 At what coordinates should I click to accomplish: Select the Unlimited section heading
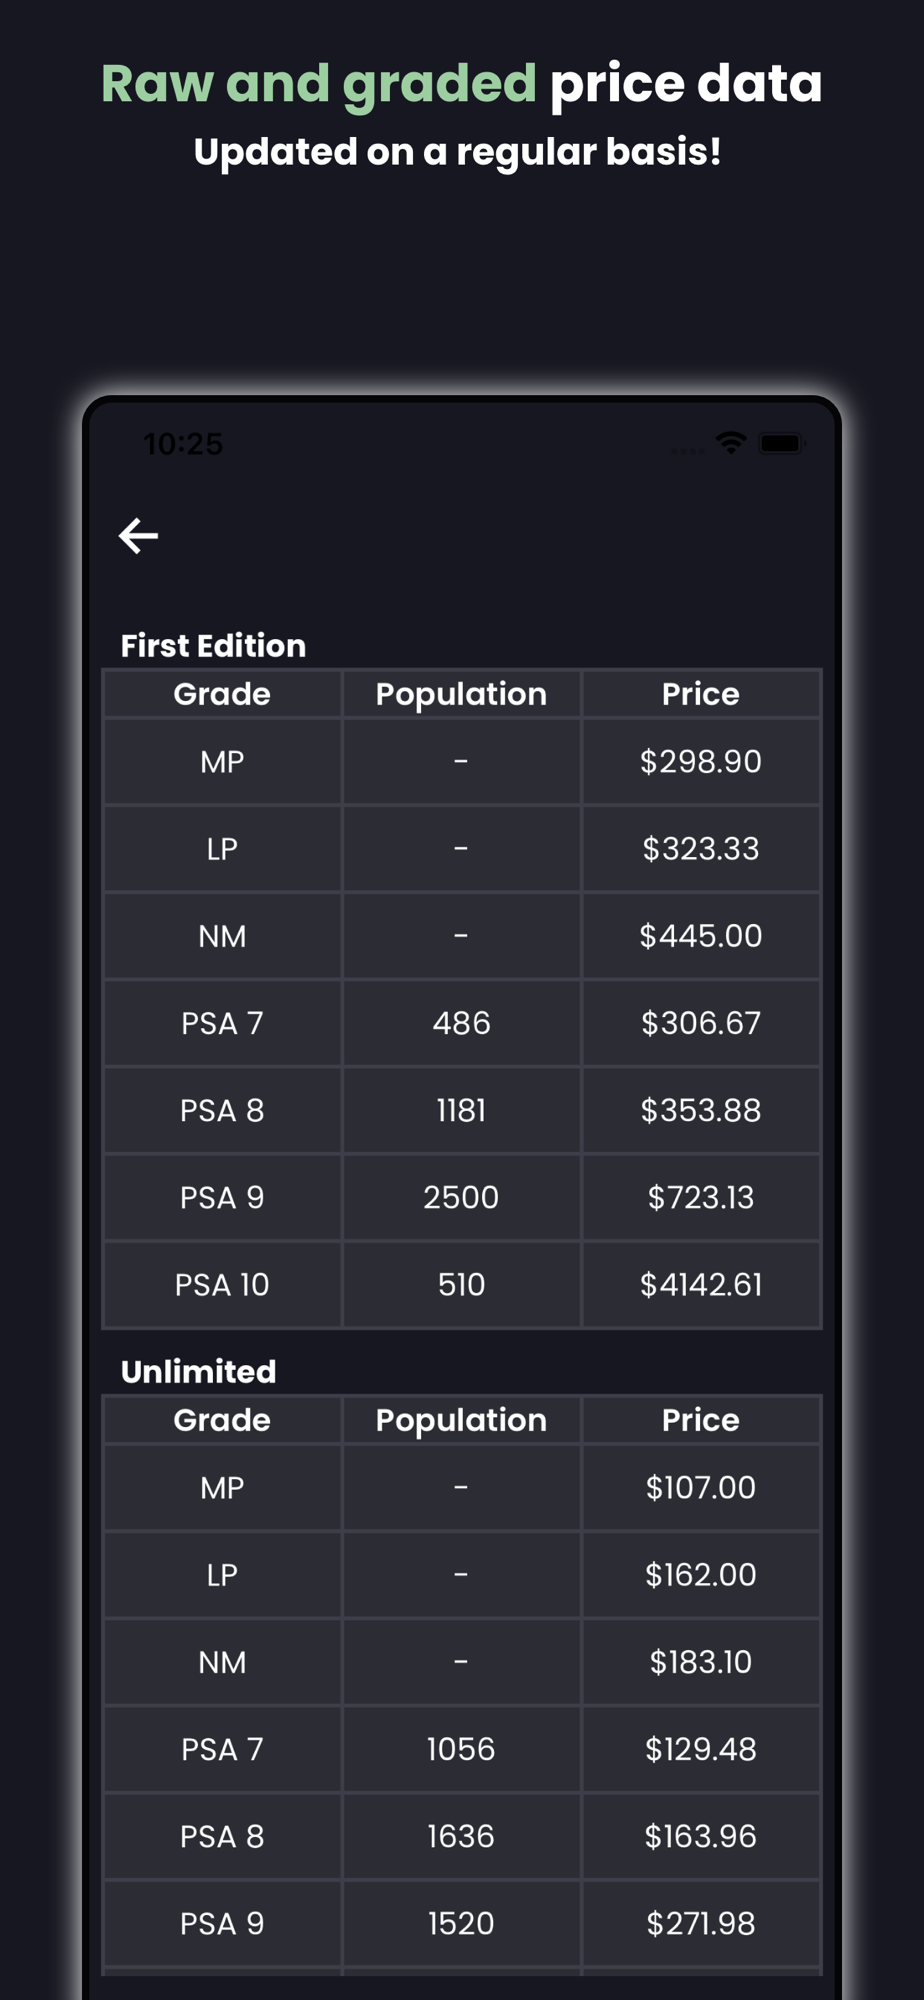tap(198, 1371)
